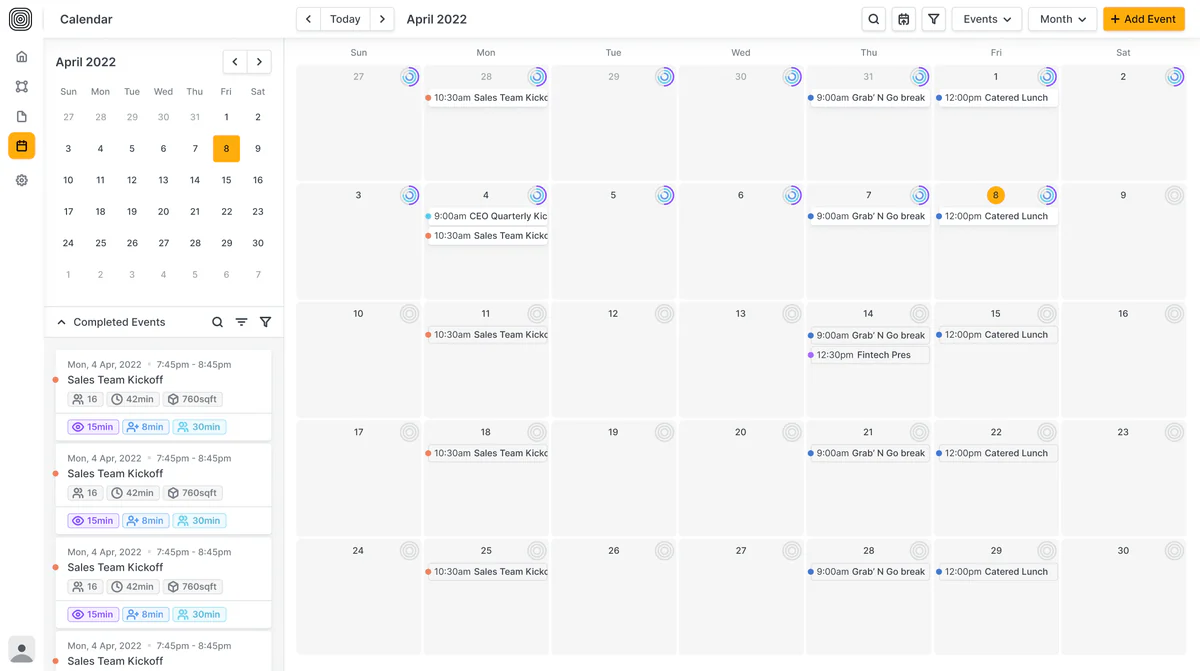The width and height of the screenshot is (1200, 671).
Task: Click the ring icon on April 30
Action: point(1175,551)
